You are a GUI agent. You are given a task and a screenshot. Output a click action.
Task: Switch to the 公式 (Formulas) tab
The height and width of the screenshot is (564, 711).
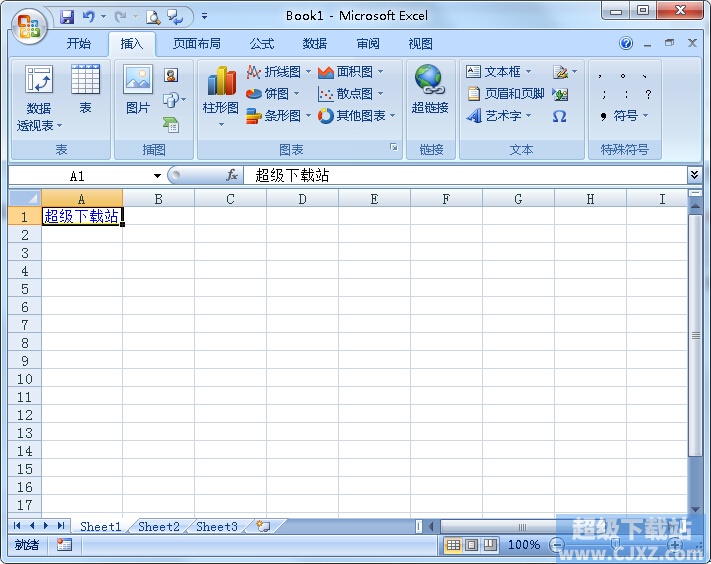(x=262, y=44)
